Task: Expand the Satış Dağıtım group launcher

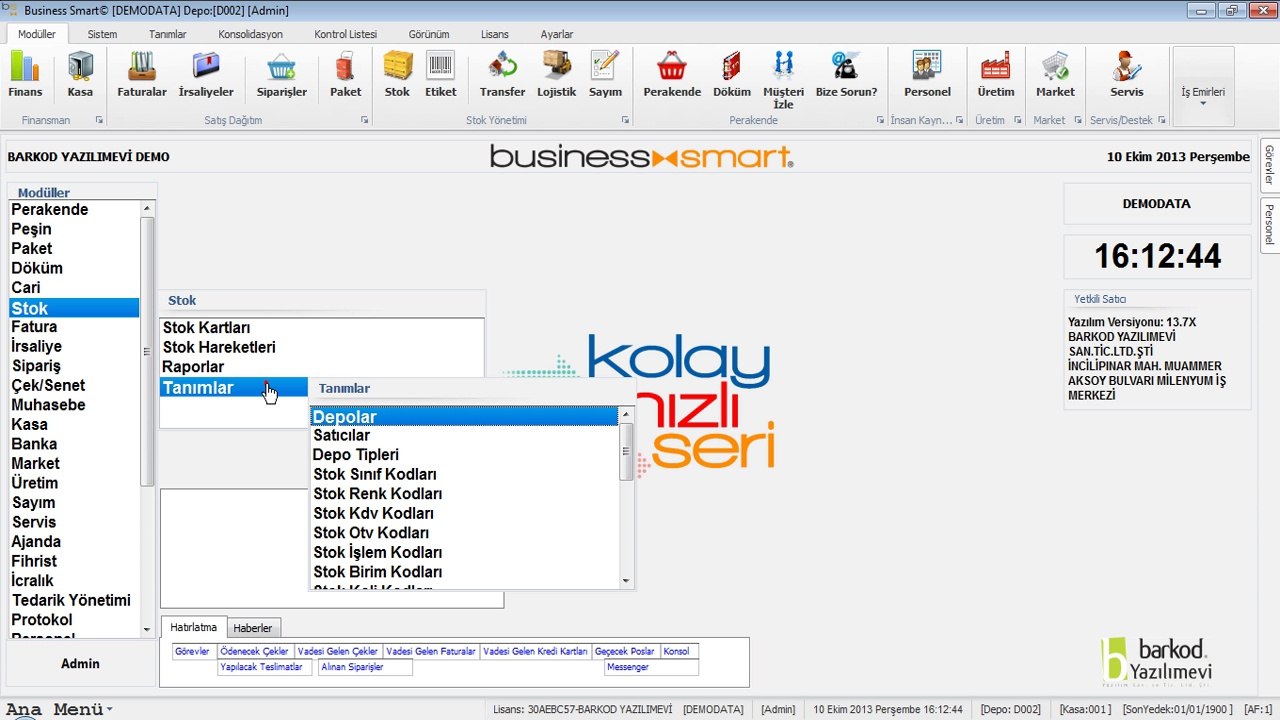Action: pos(365,120)
